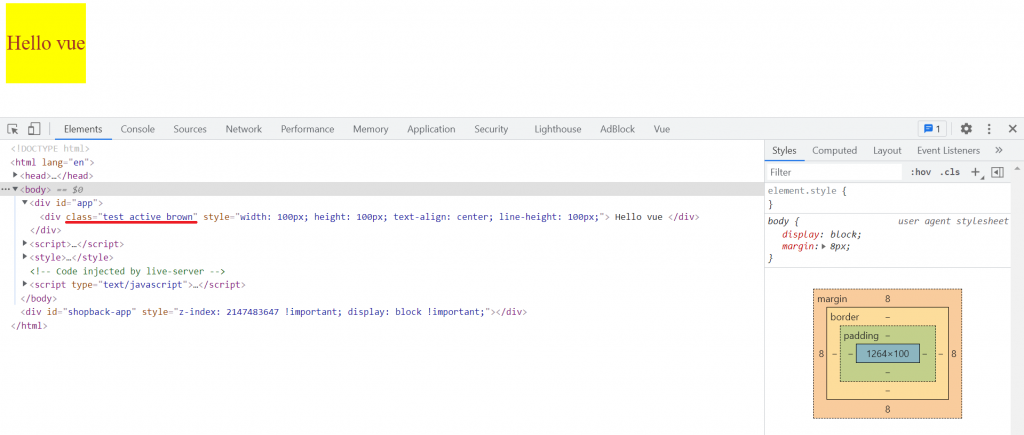Image resolution: width=1024 pixels, height=435 pixels.
Task: Open the Security tab
Action: click(491, 129)
